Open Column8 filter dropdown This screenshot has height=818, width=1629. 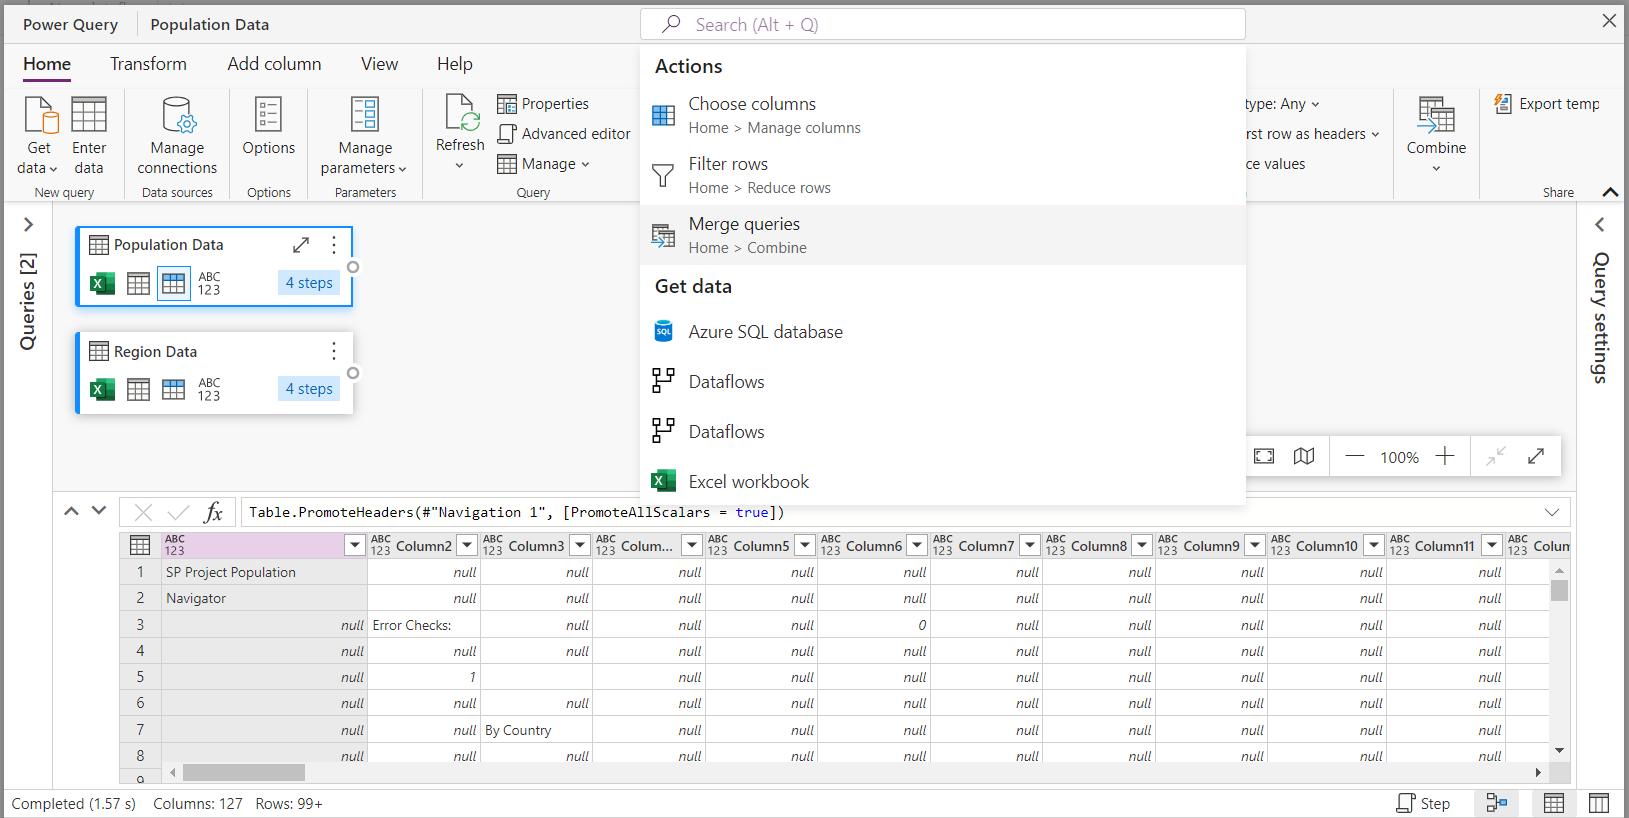[1142, 545]
